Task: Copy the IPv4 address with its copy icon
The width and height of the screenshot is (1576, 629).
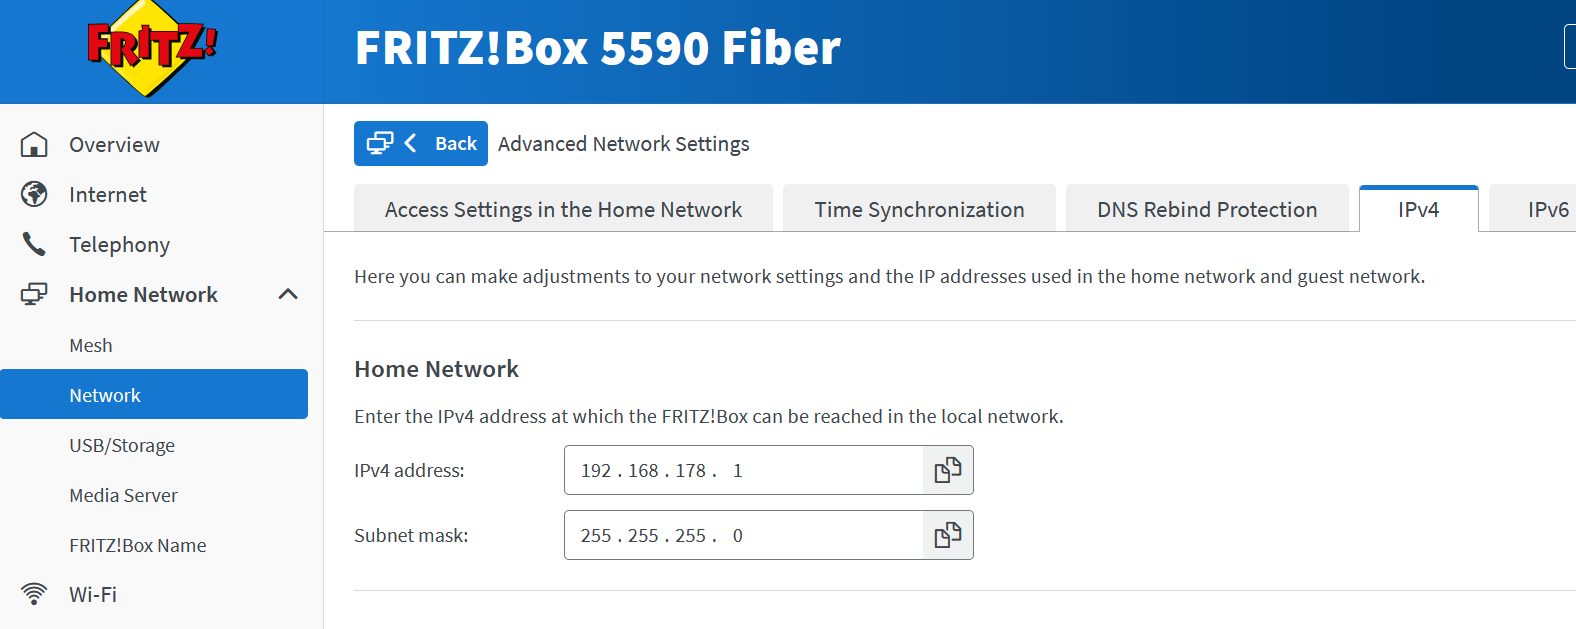Action: tap(947, 470)
